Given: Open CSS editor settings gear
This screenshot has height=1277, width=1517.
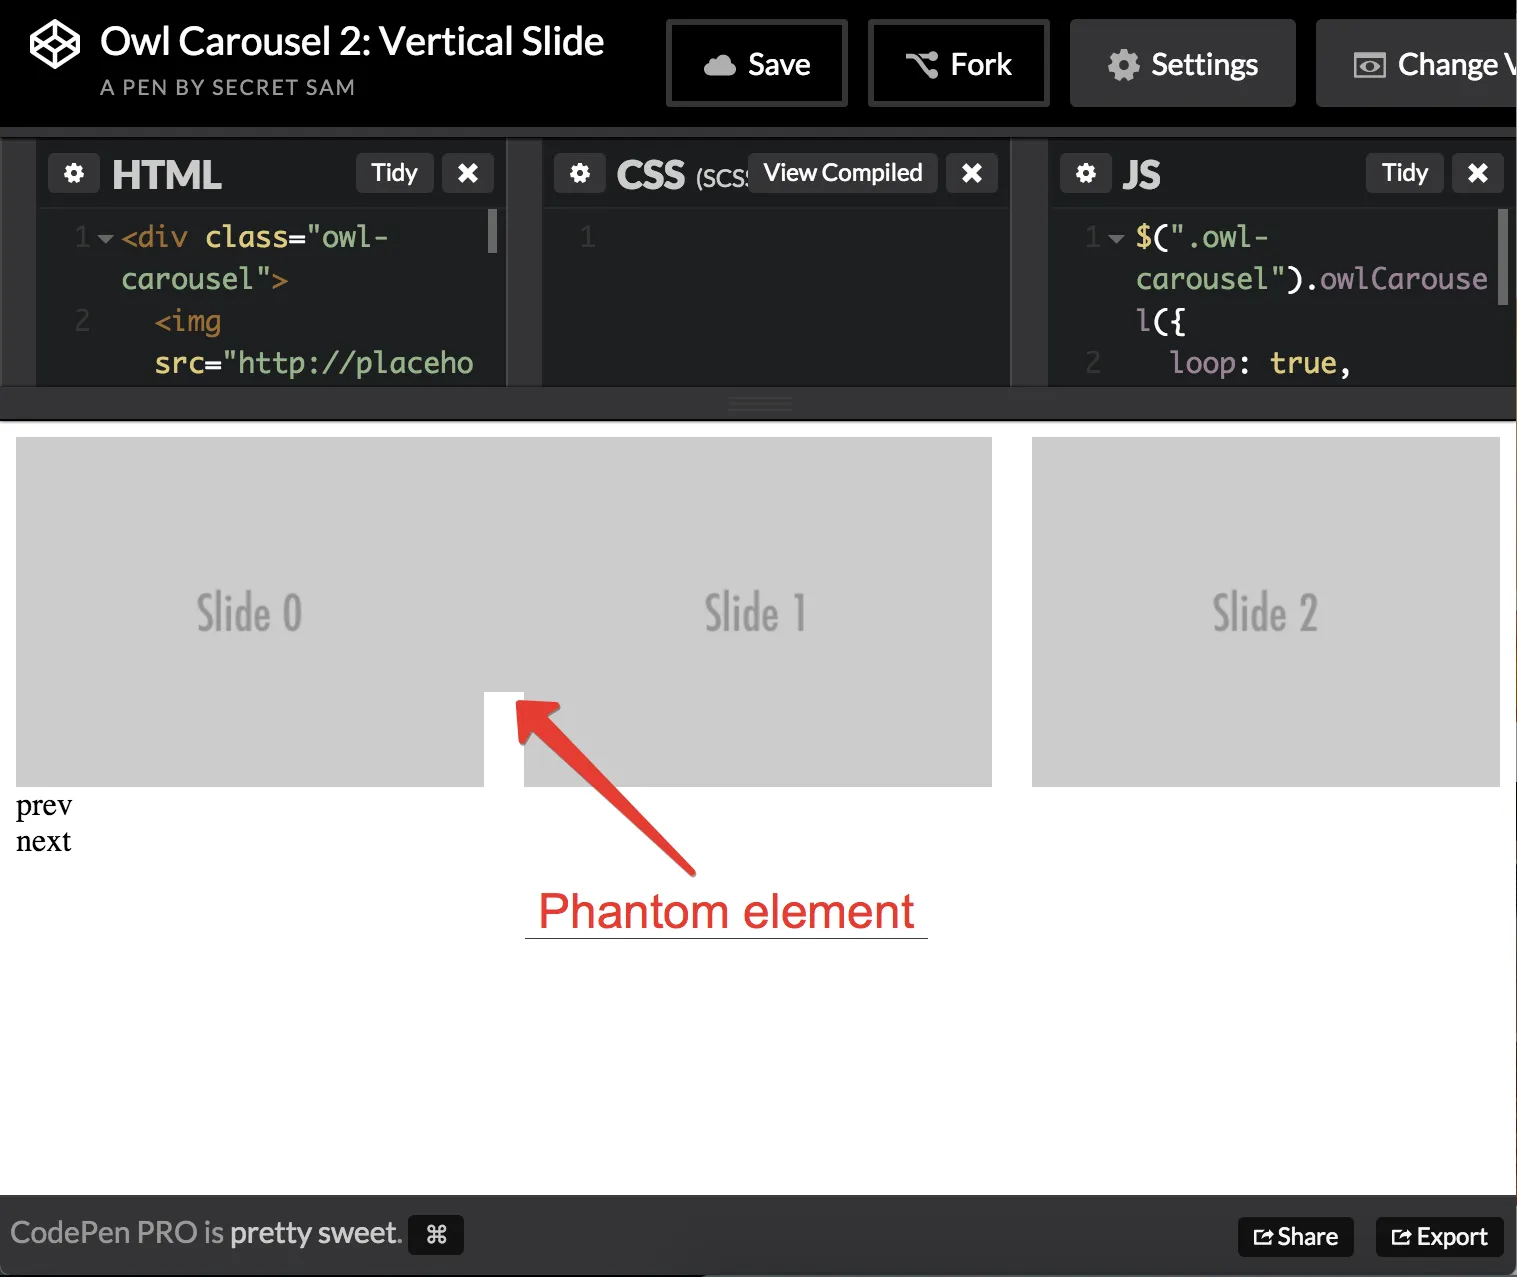Looking at the screenshot, I should pyautogui.click(x=580, y=173).
